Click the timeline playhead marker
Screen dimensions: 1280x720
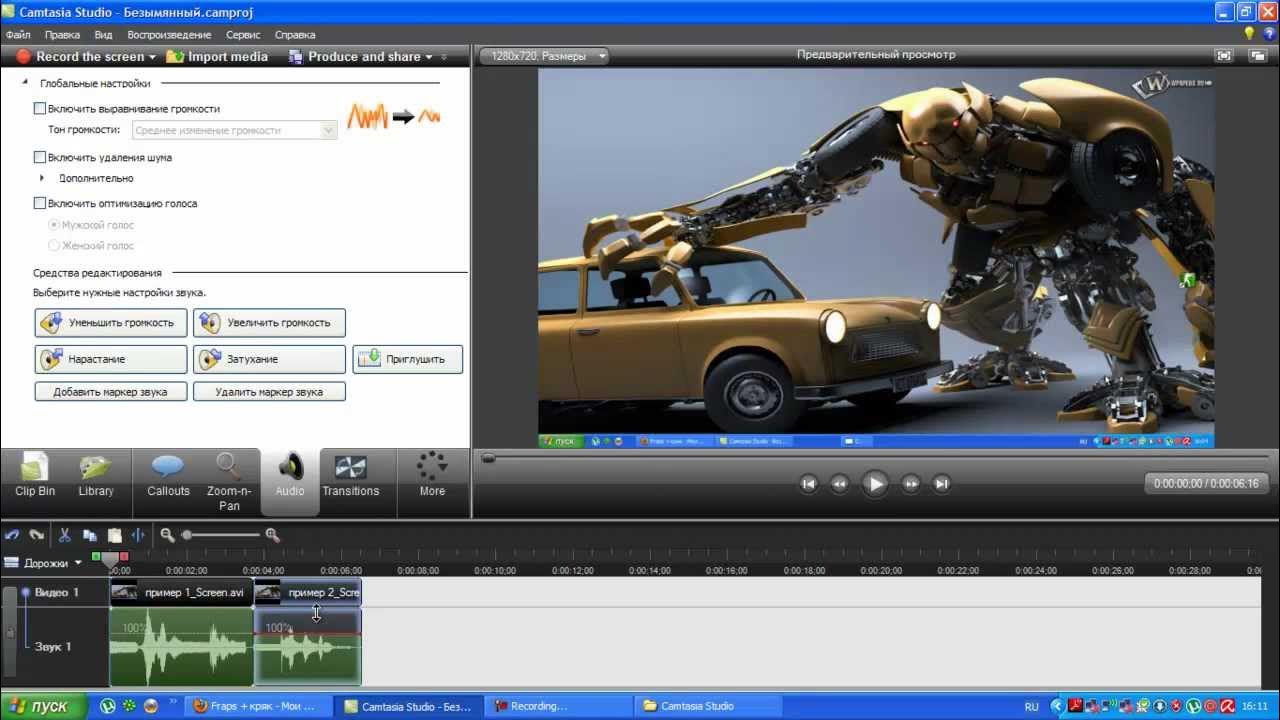pos(110,559)
